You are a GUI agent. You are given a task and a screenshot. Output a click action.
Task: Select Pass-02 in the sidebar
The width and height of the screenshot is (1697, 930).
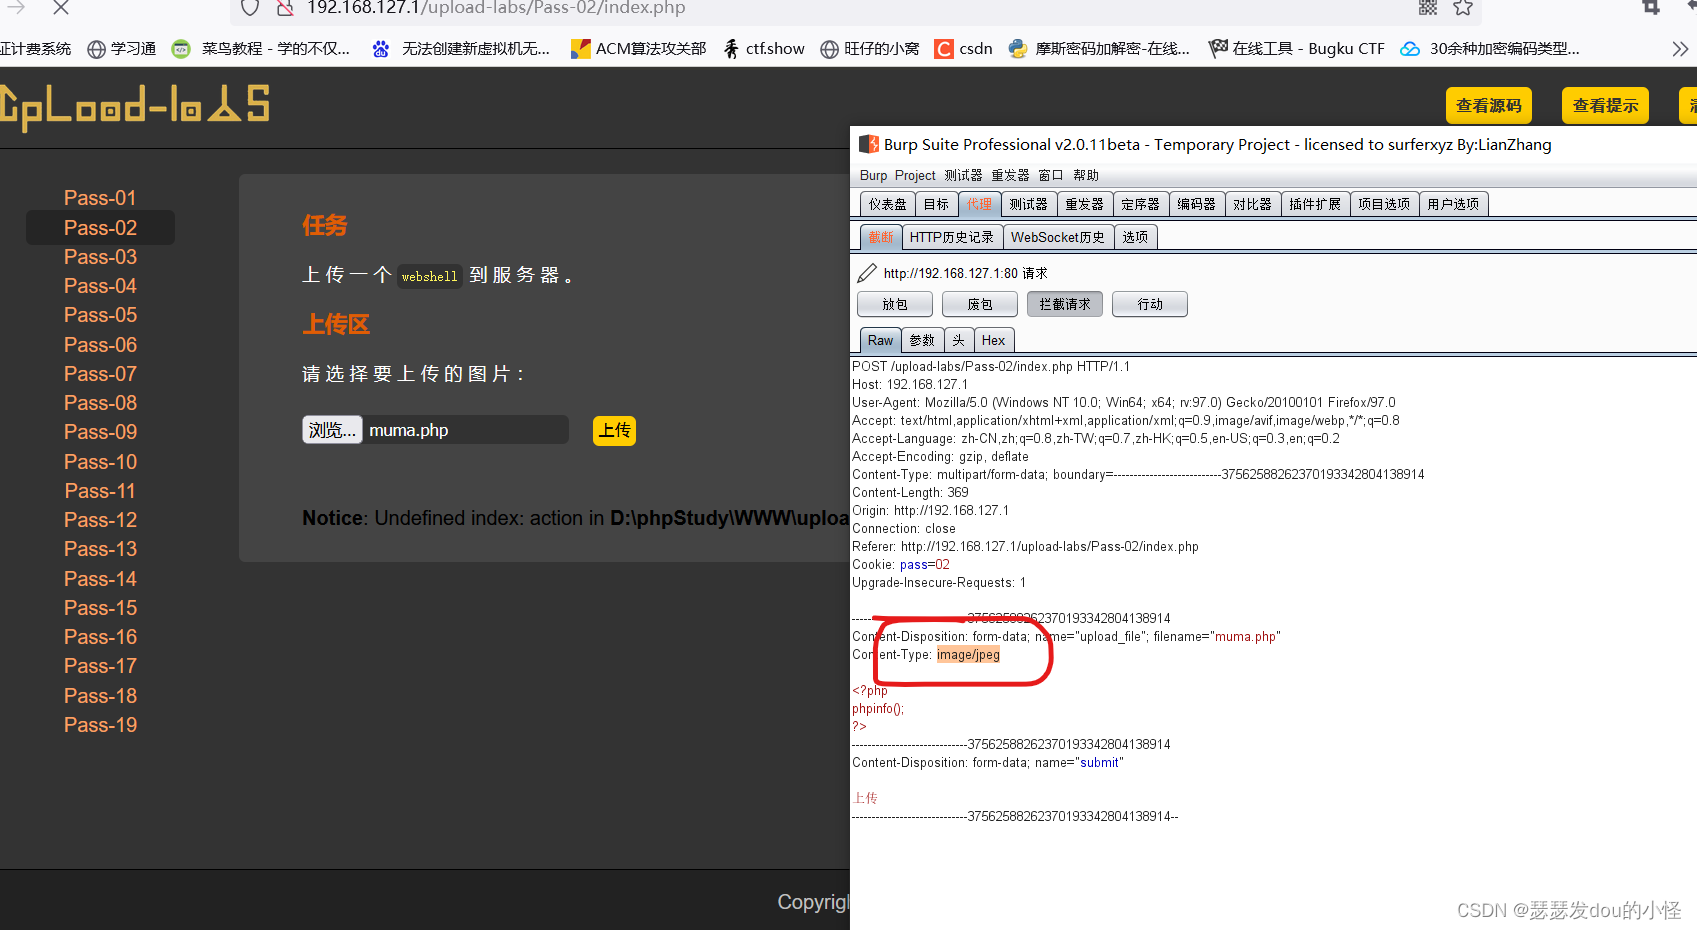tap(100, 228)
